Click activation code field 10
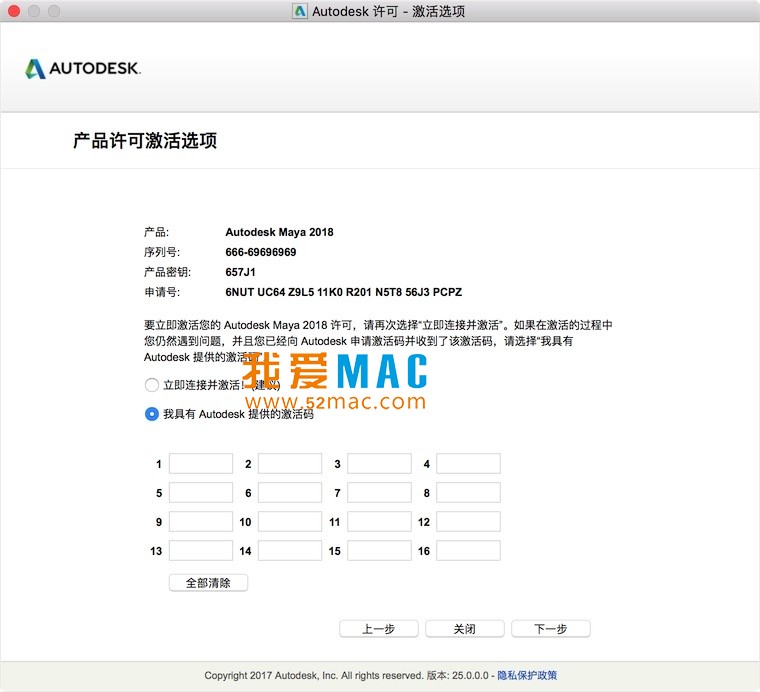The image size is (760, 692). 290,522
